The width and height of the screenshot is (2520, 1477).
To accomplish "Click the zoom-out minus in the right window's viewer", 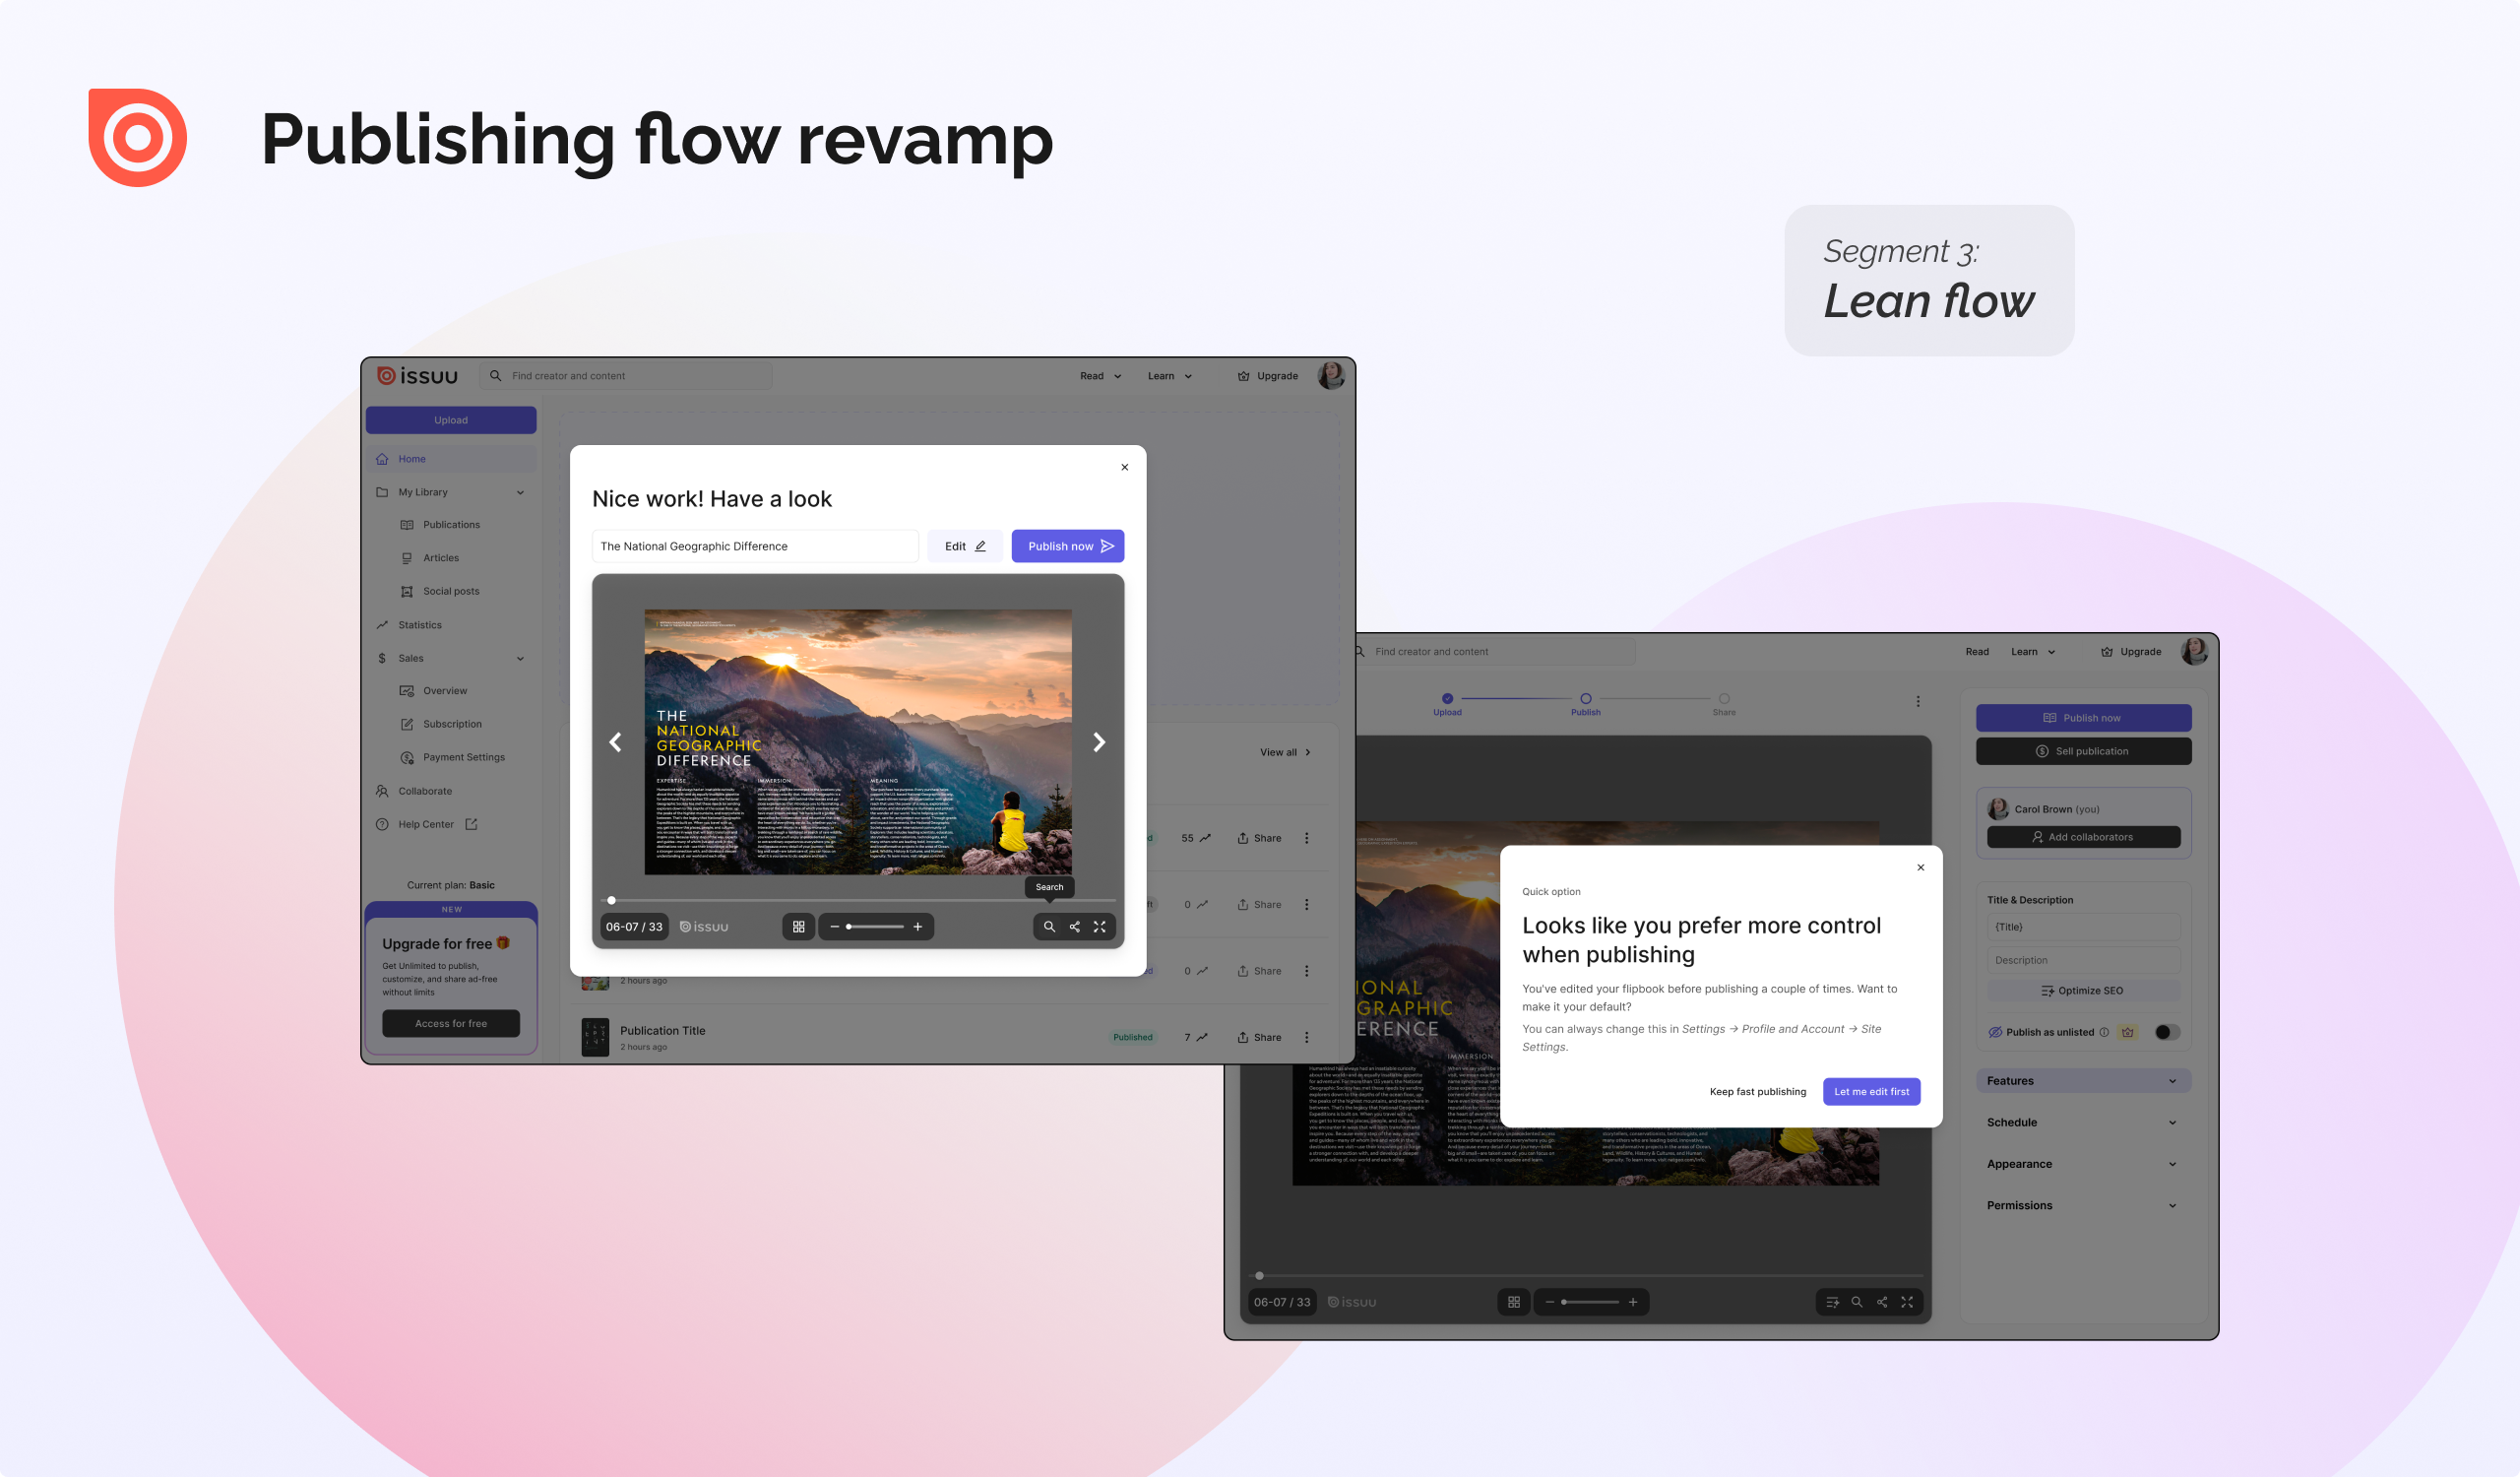I will tap(1550, 1302).
